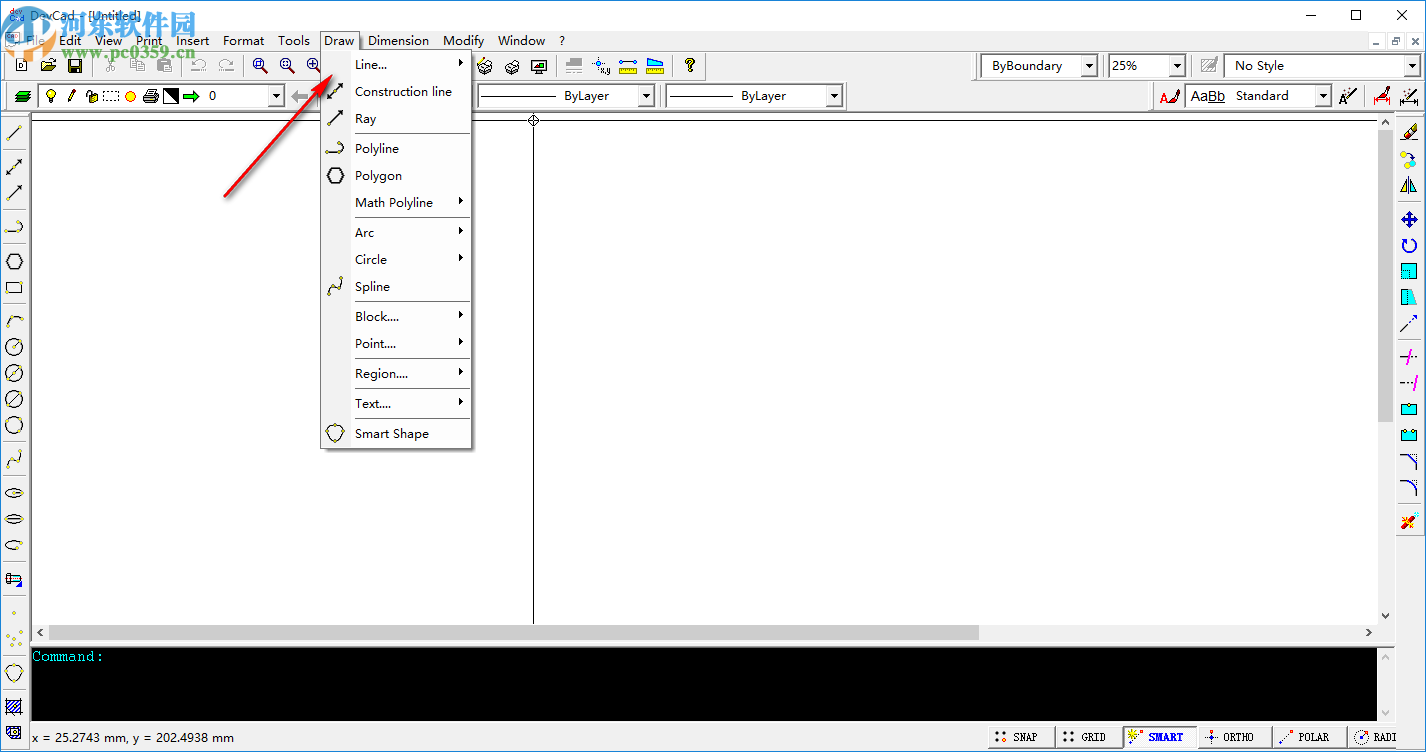Select the hexagon polygon tool in left toolbar
Screen dimensions: 1426x752
[14, 262]
